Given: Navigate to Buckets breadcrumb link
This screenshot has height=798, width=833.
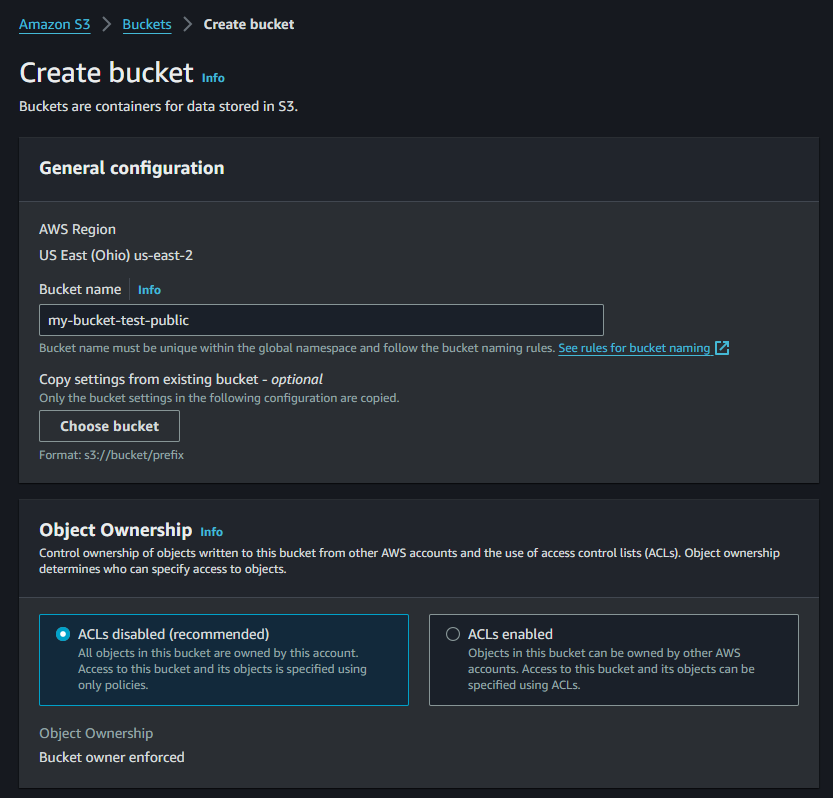Looking at the screenshot, I should 147,24.
